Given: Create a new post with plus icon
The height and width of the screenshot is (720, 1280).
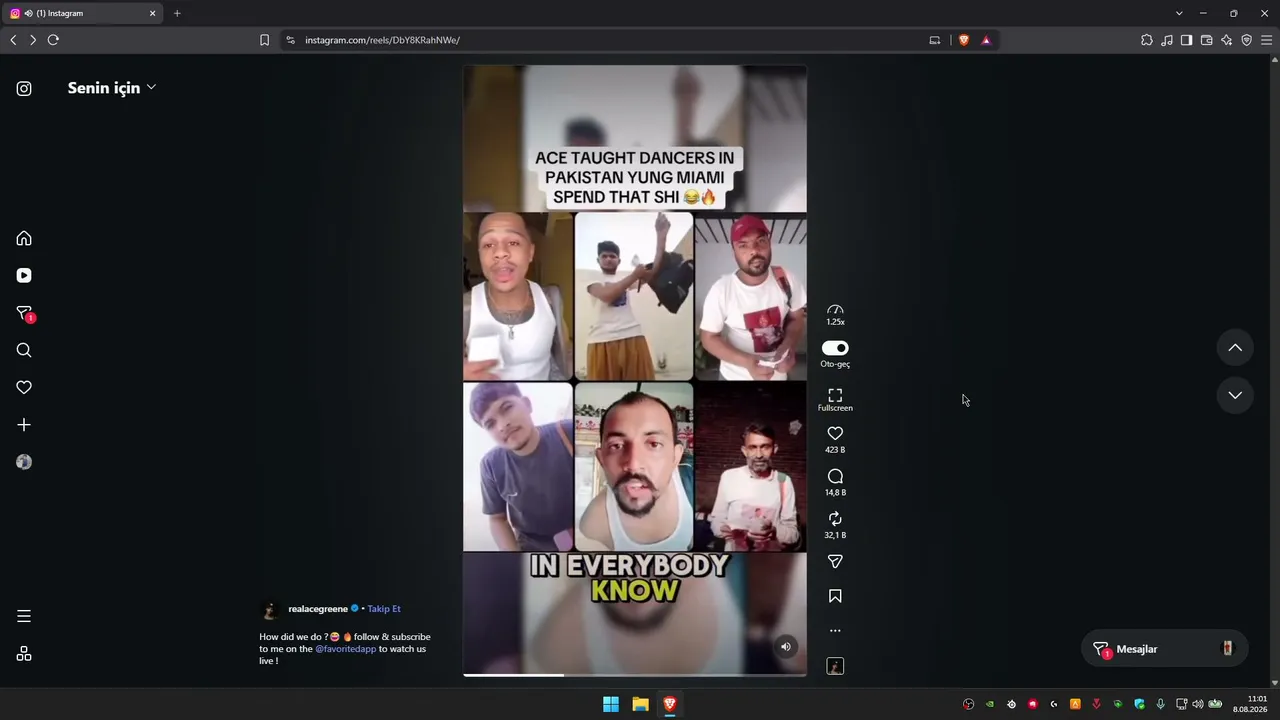Looking at the screenshot, I should (24, 425).
